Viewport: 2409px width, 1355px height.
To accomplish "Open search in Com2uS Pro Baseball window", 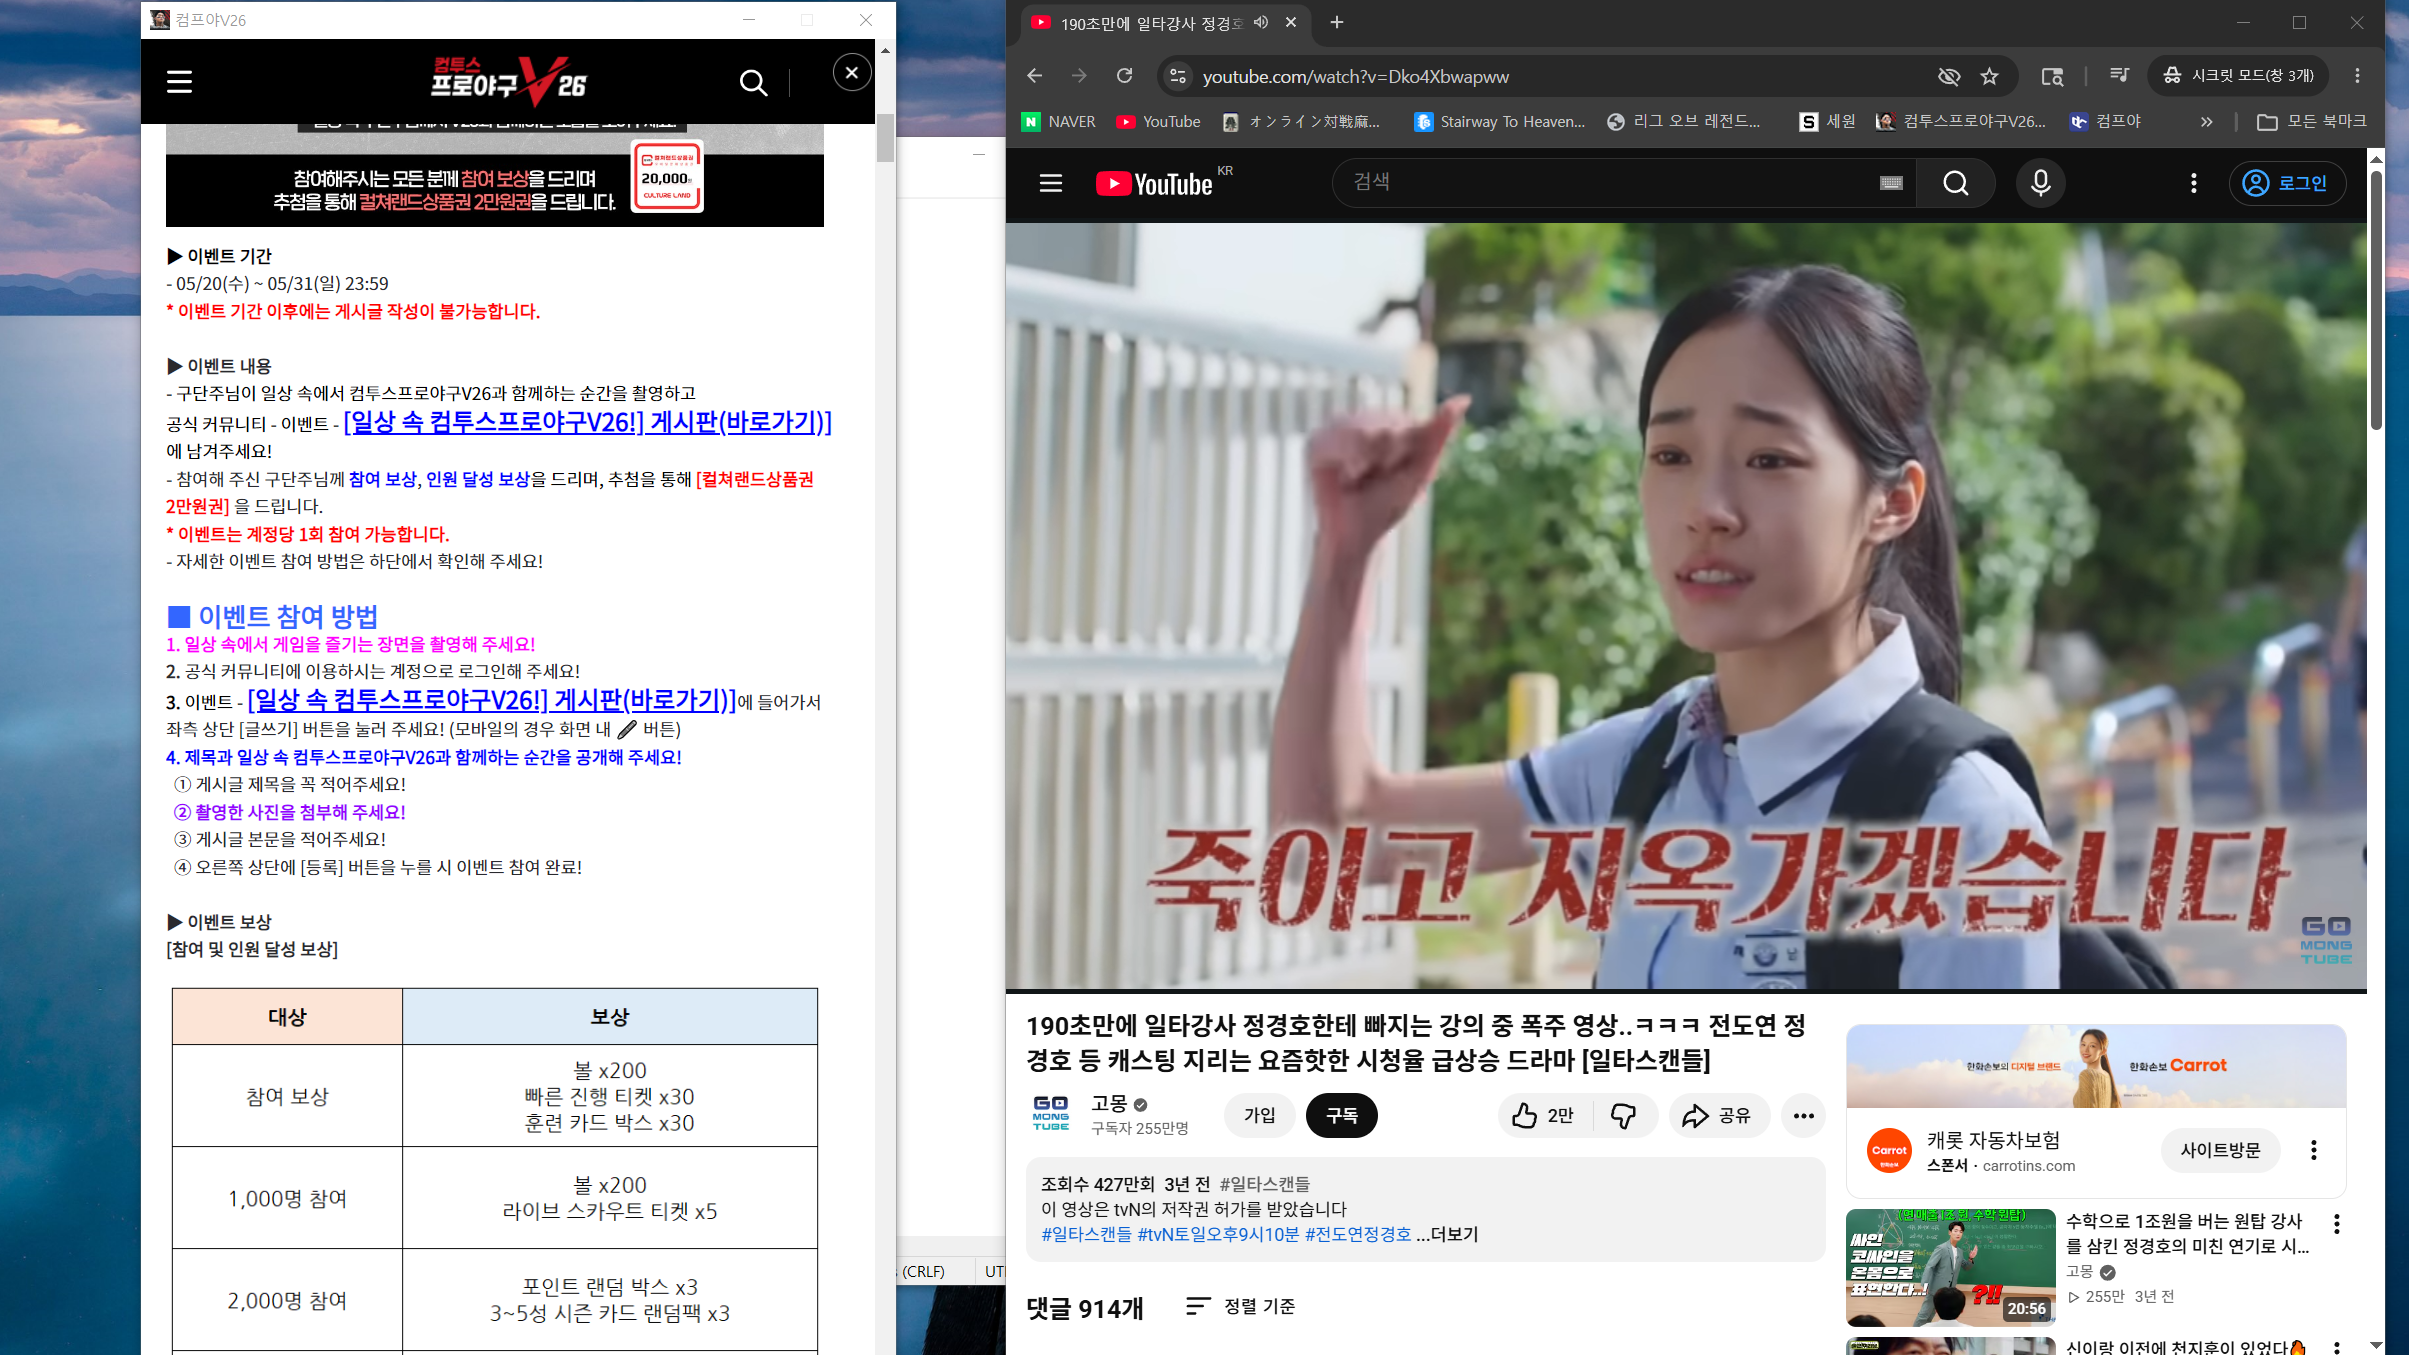I will point(753,82).
